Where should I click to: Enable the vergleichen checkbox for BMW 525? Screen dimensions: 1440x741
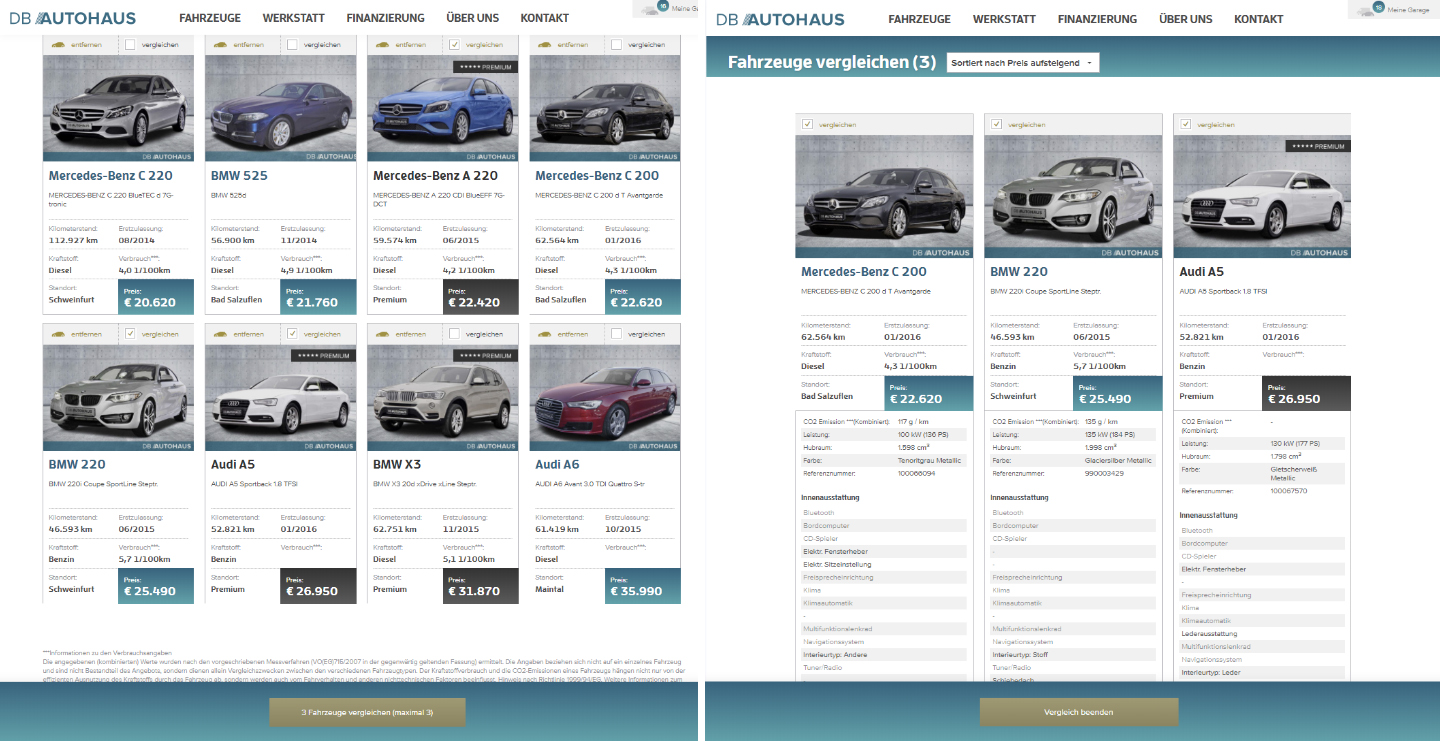tap(292, 45)
